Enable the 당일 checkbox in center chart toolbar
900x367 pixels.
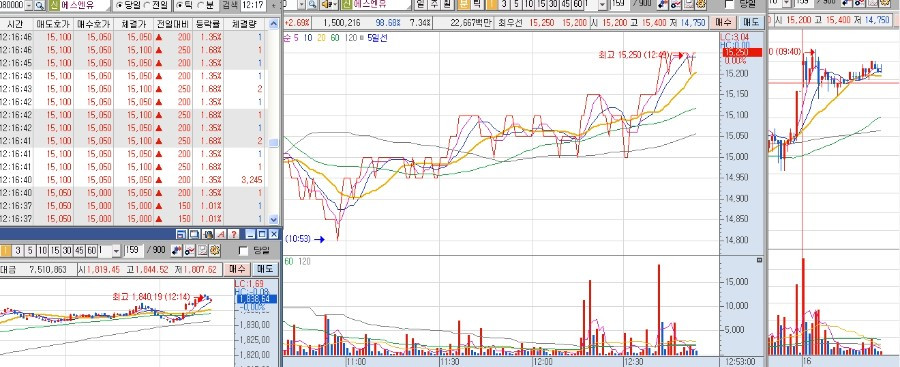pos(729,5)
